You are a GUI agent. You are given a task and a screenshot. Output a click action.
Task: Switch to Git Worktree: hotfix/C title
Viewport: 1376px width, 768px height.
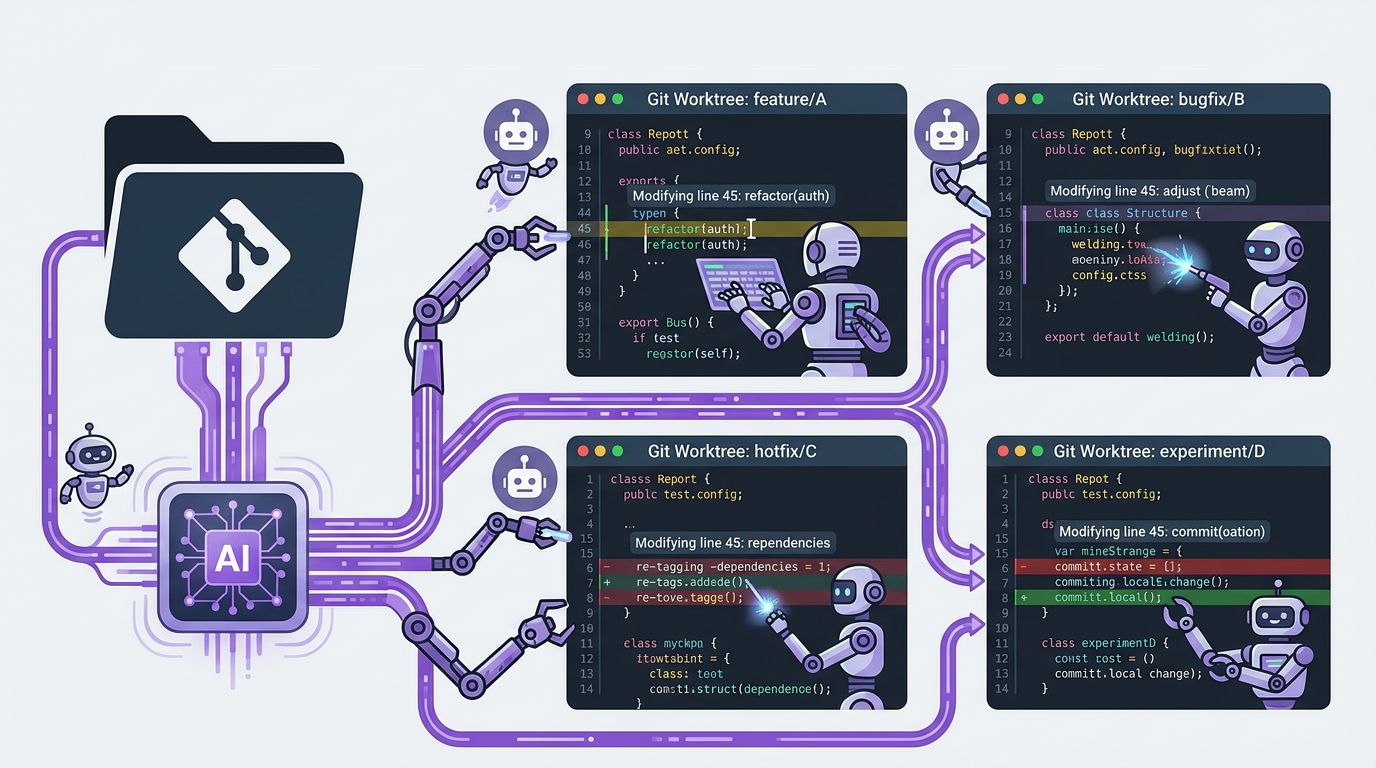click(x=732, y=451)
